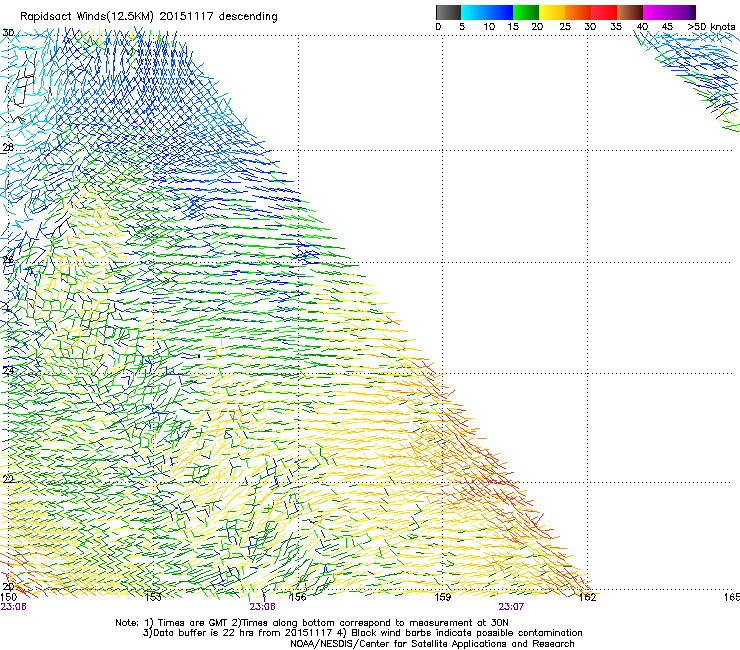Click the purple "23:07" time stamp
The image size is (740, 650).
(x=511, y=607)
